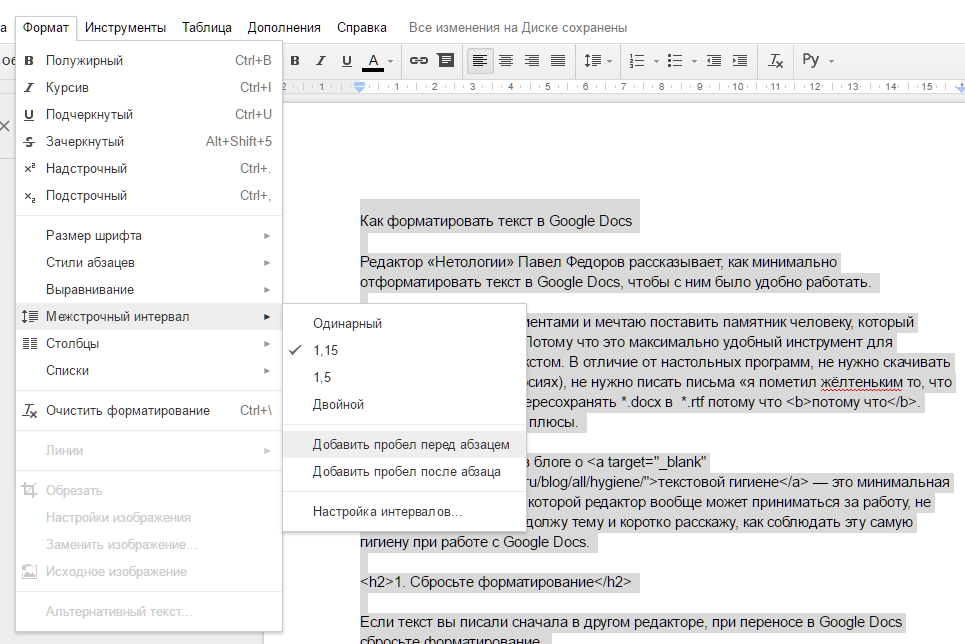This screenshot has width=965, height=644.
Task: Toggle underline formatting
Action: click(x=346, y=60)
